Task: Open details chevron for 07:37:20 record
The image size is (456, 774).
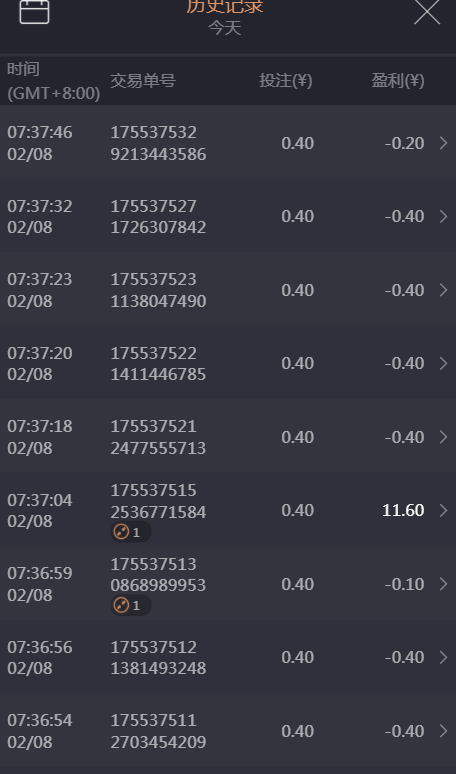Action: 443,363
